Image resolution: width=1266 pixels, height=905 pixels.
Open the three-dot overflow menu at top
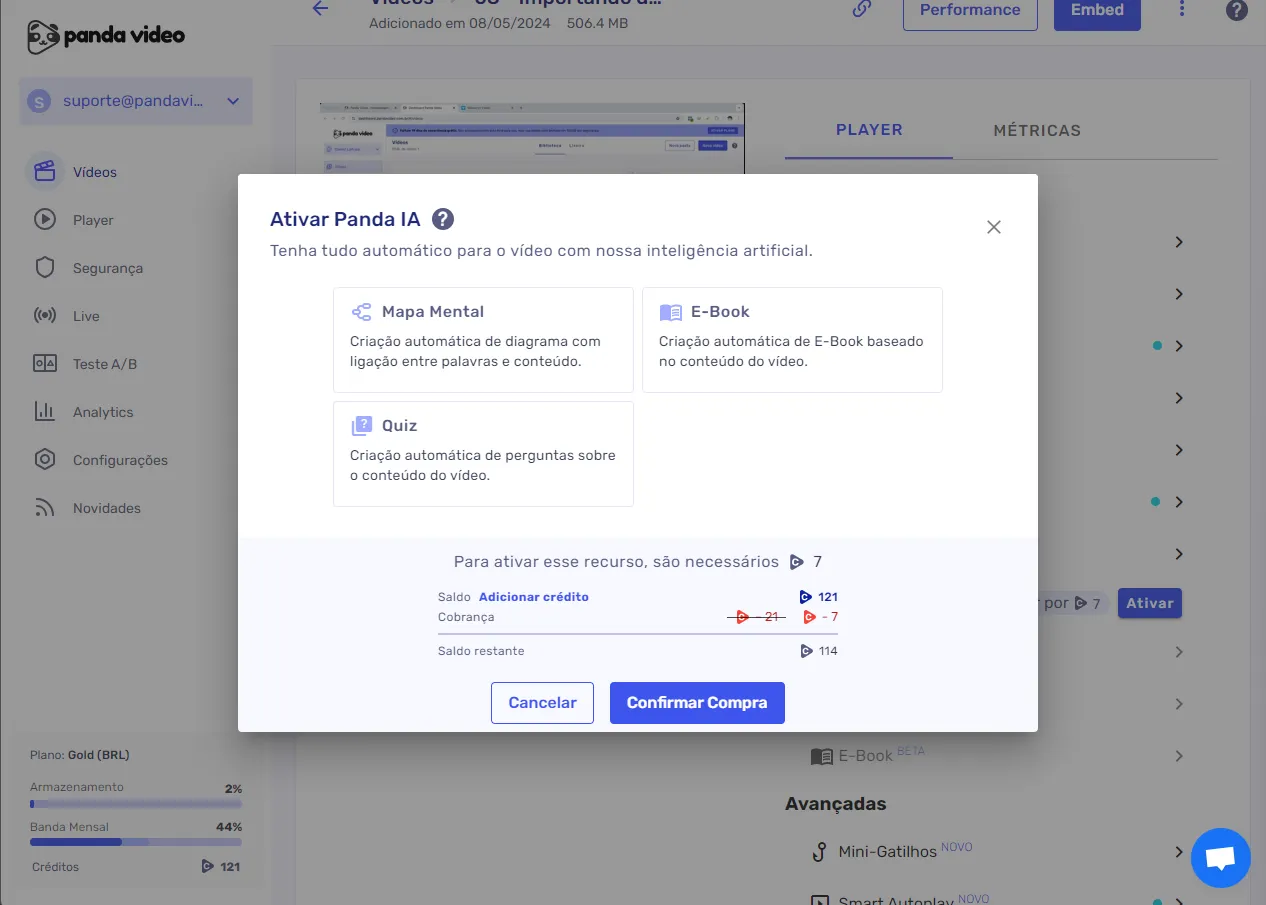pyautogui.click(x=1181, y=9)
